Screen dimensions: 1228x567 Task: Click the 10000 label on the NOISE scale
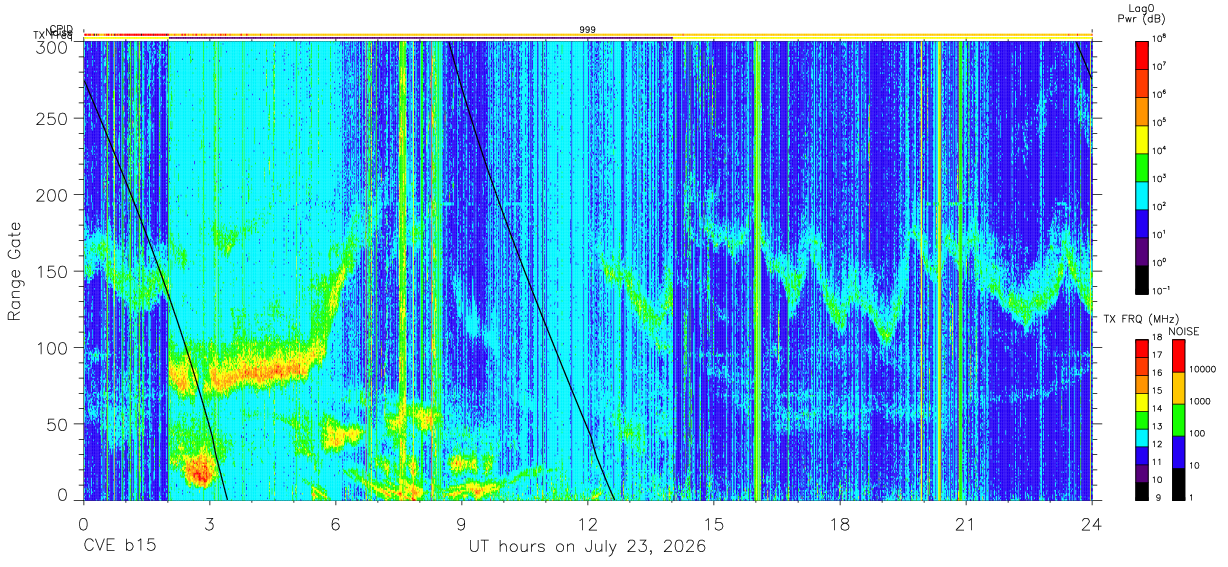[x=1203, y=370]
